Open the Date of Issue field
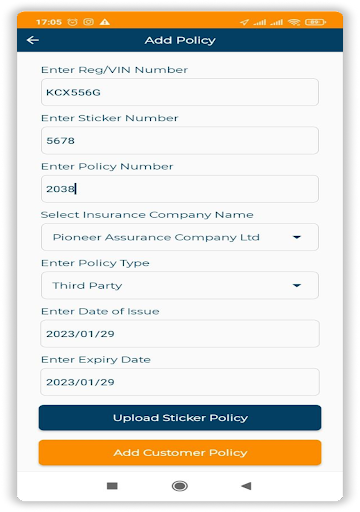 tap(180, 334)
